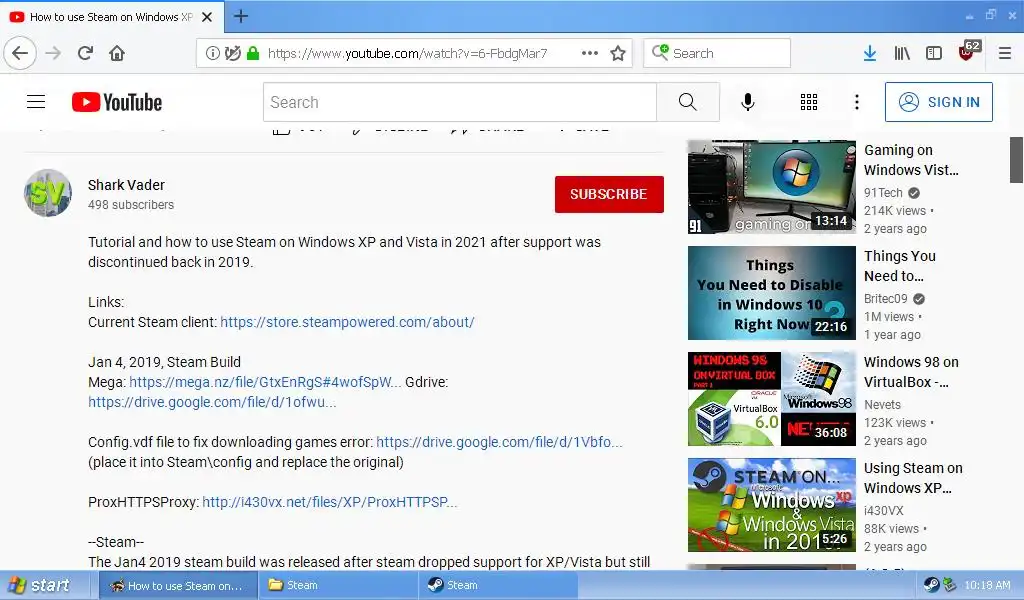1024x600 pixels.
Task: Close the 'How to use Steam' tab
Action: tap(207, 17)
